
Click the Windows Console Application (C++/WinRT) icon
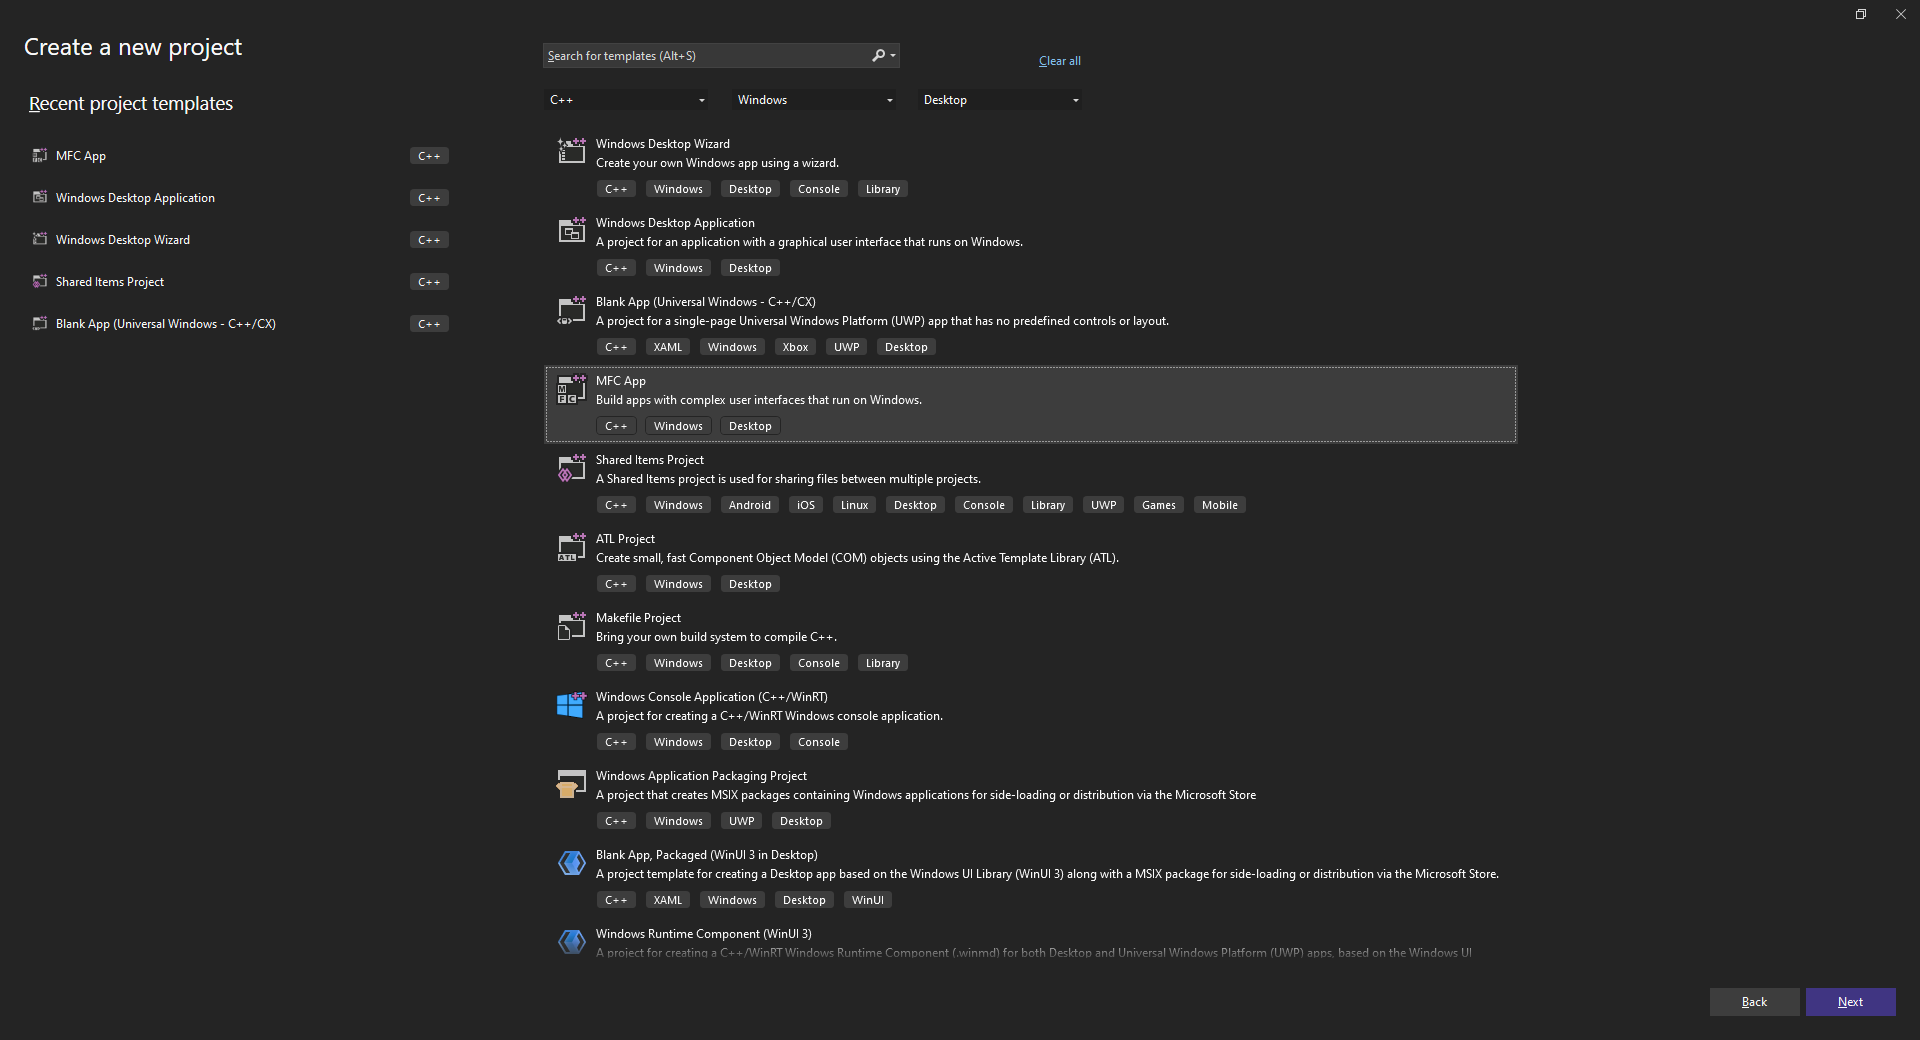[570, 705]
